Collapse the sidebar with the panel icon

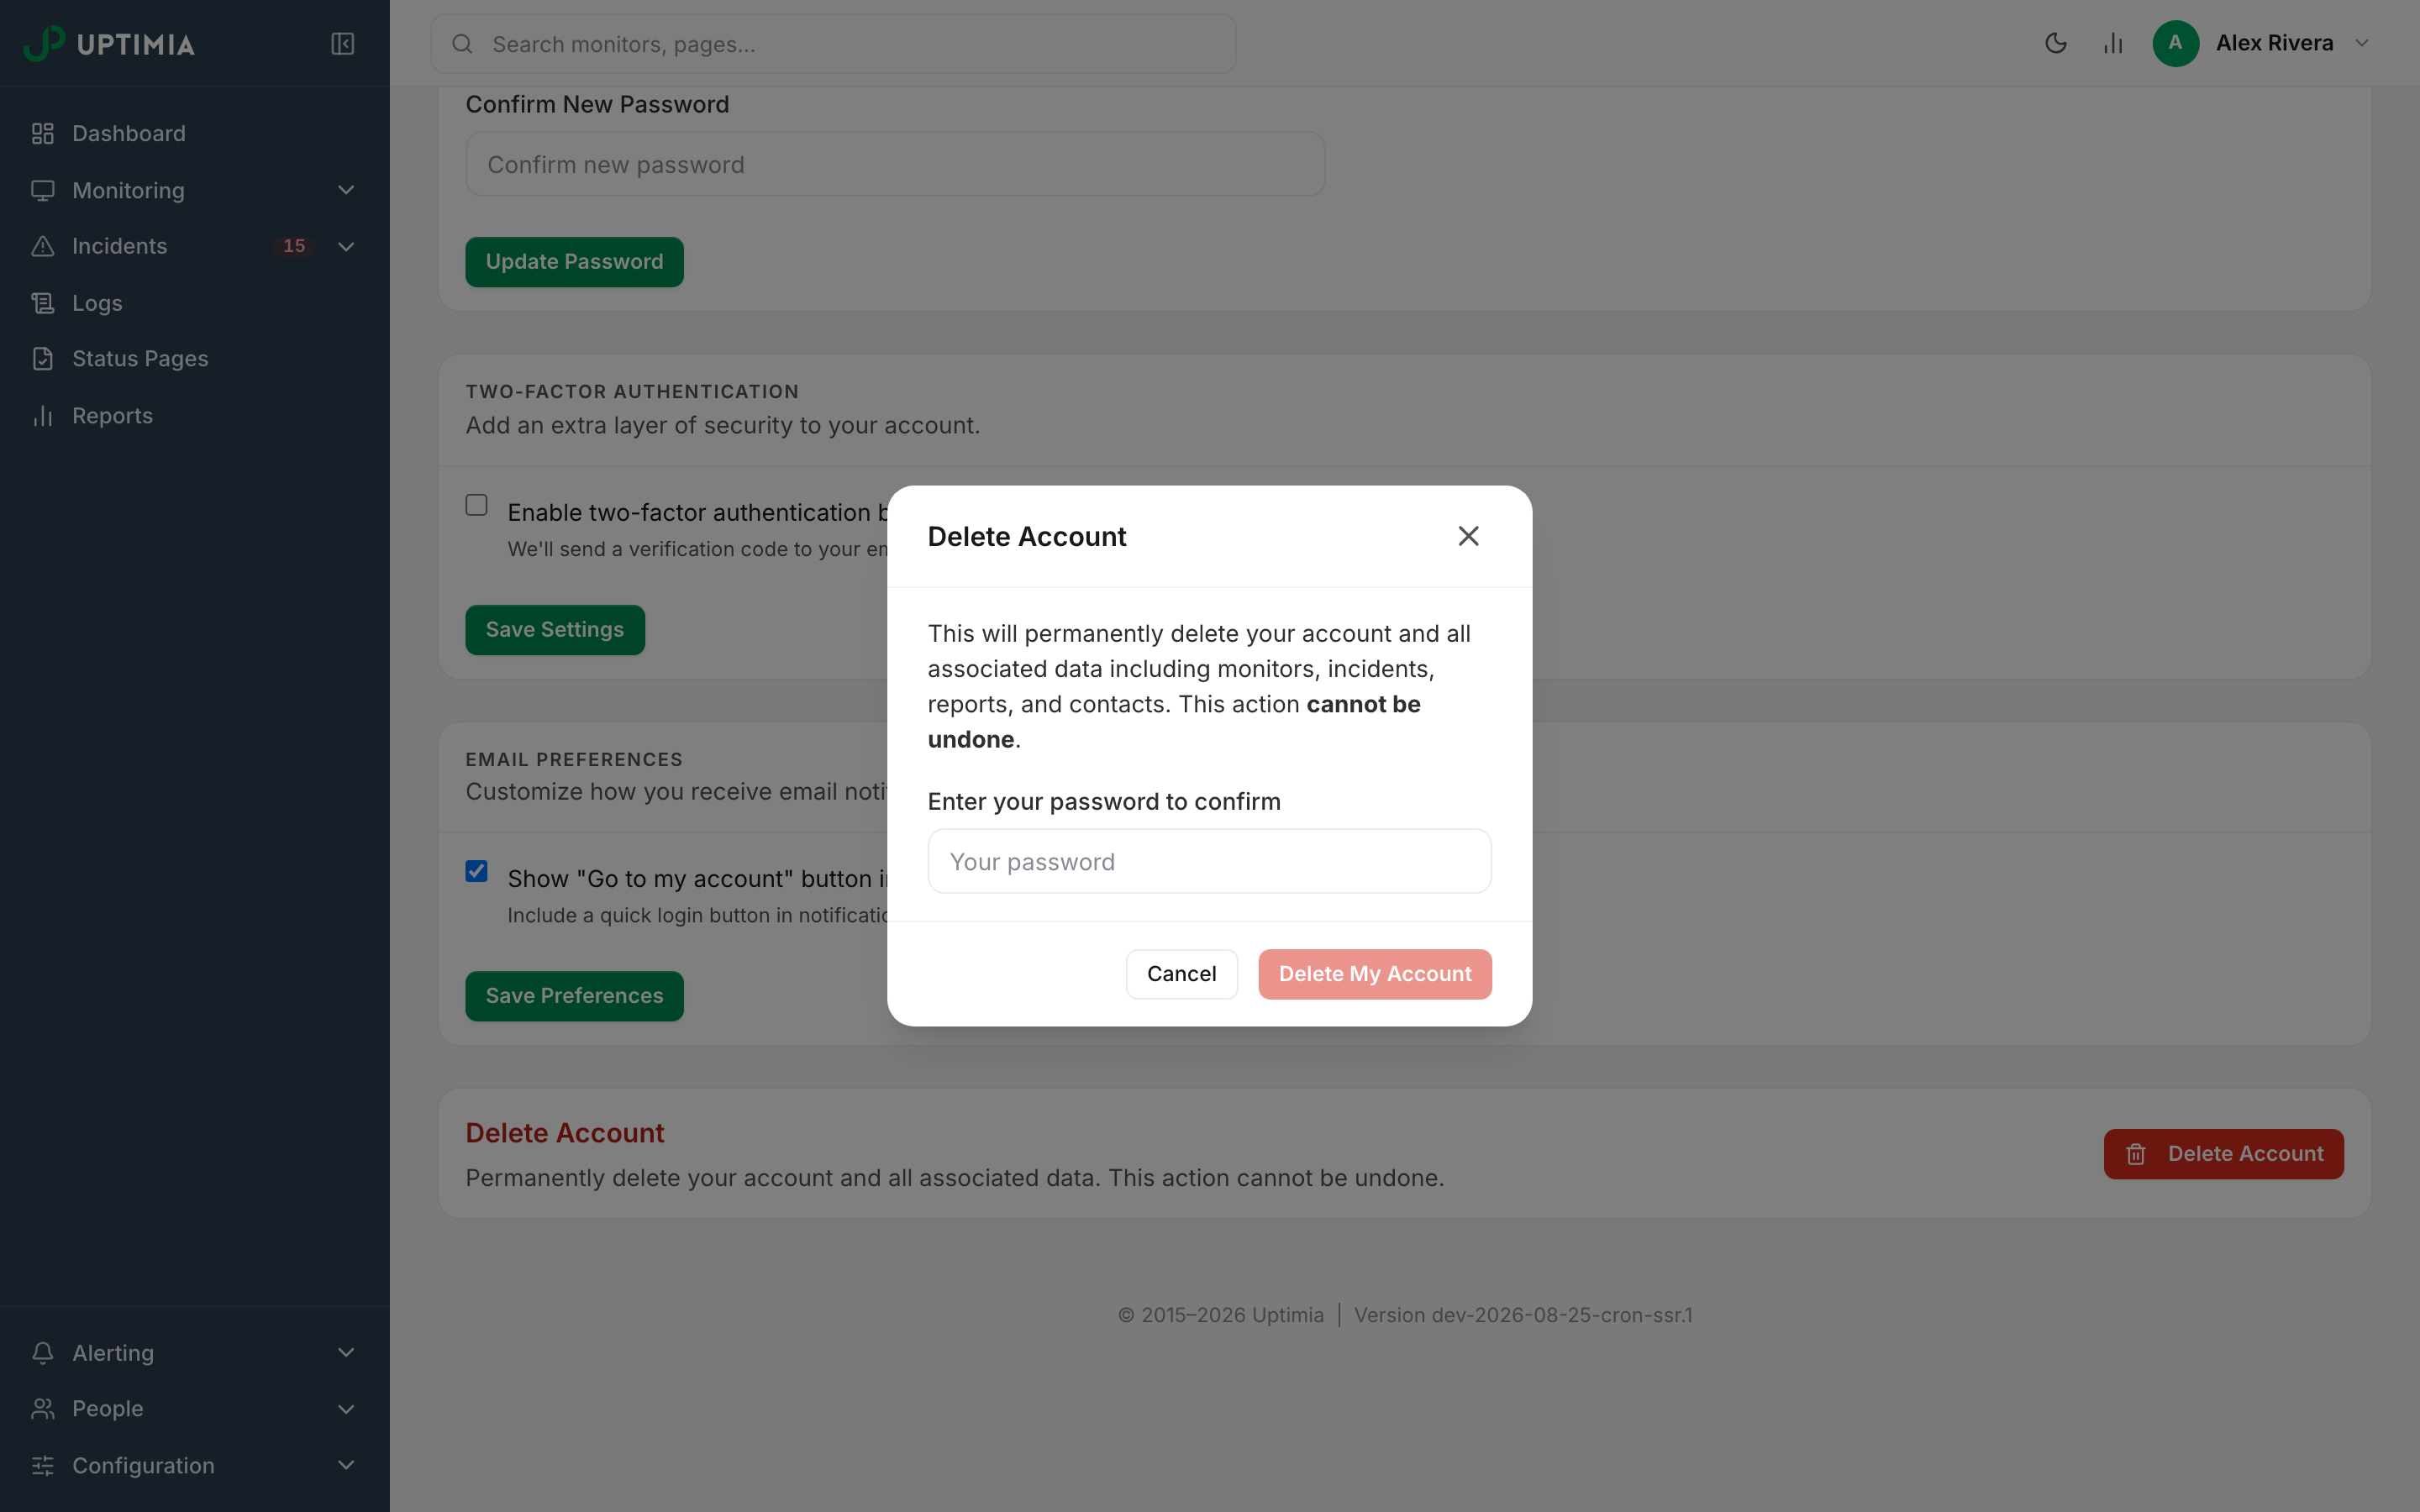tap(342, 44)
